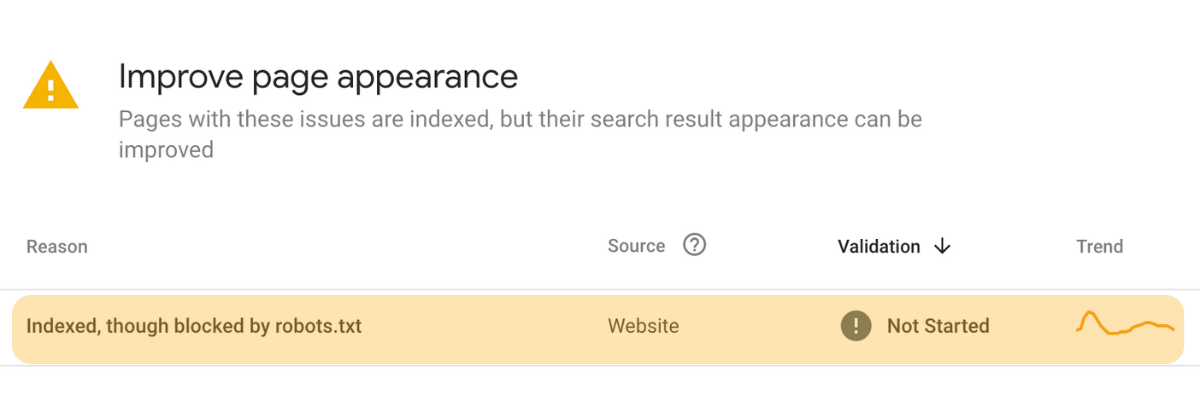Open the 'Indexed, though blocked by robots.txt' issue
The image size is (1200, 400).
click(x=194, y=326)
